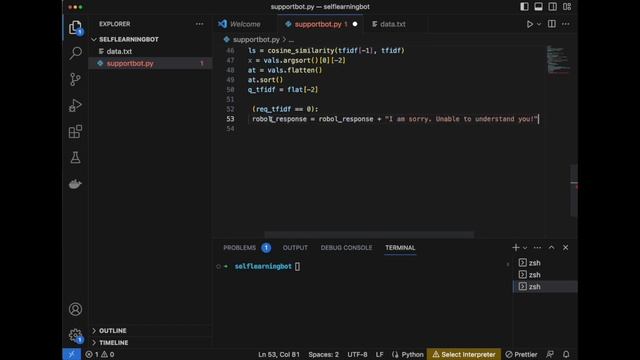
Task: Select the third highlighted zsh terminal
Action: coord(544,287)
